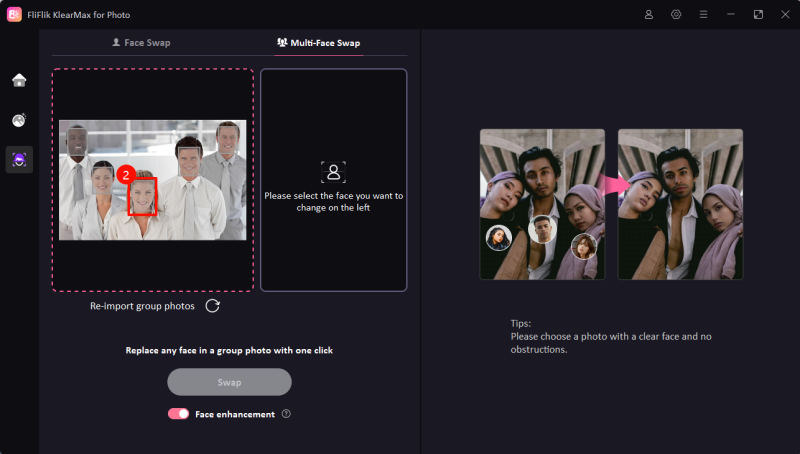Image resolution: width=800 pixels, height=454 pixels.
Task: Open the hamburger menu in title bar
Action: coord(703,15)
